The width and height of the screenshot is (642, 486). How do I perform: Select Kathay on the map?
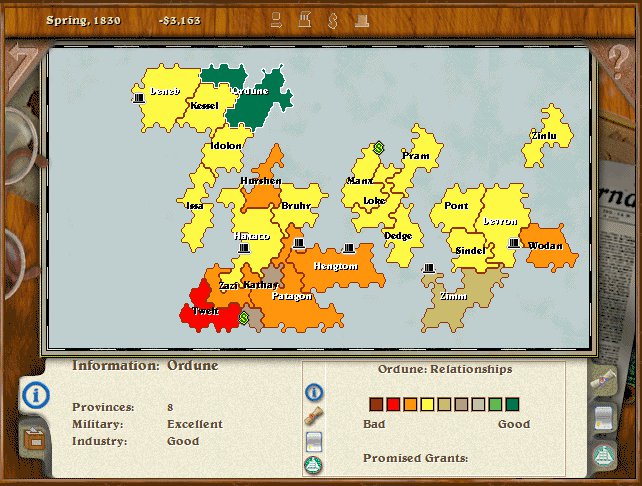tap(261, 285)
